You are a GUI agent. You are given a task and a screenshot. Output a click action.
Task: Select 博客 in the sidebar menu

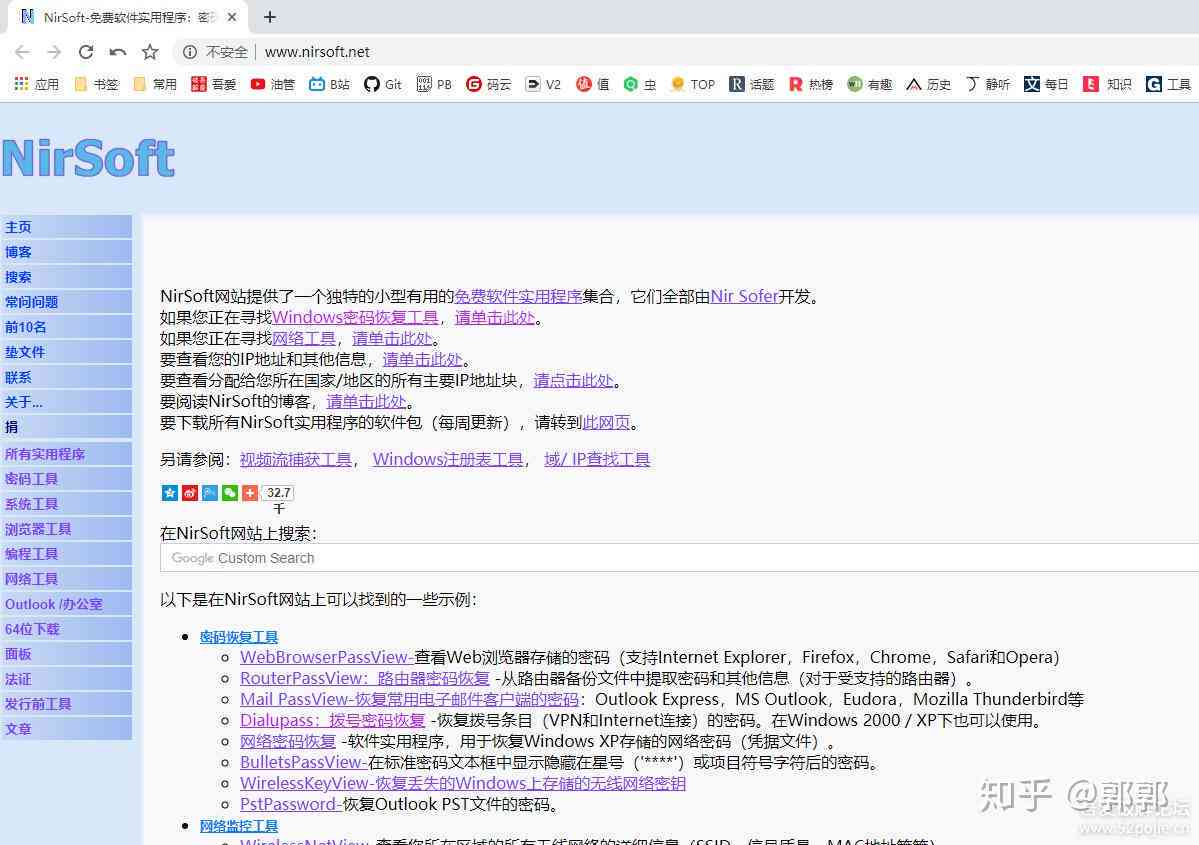click(66, 252)
